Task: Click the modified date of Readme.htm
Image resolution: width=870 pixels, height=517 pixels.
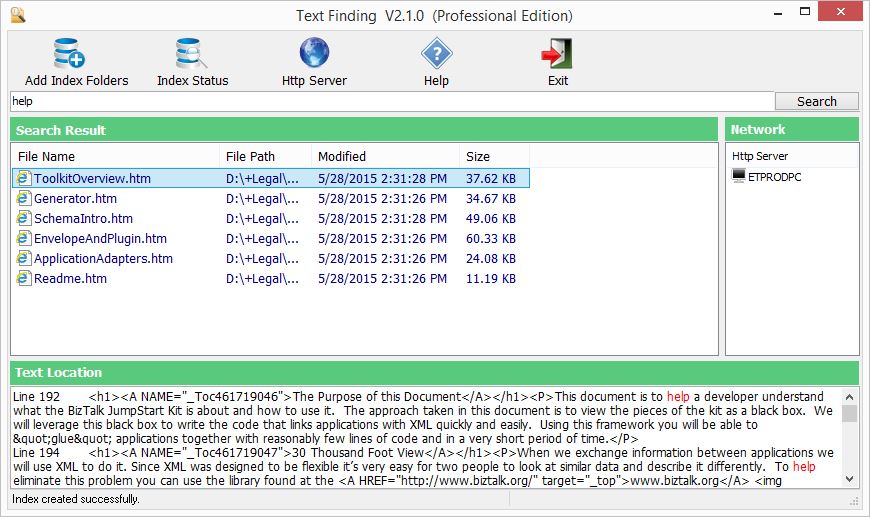Action: coord(382,278)
